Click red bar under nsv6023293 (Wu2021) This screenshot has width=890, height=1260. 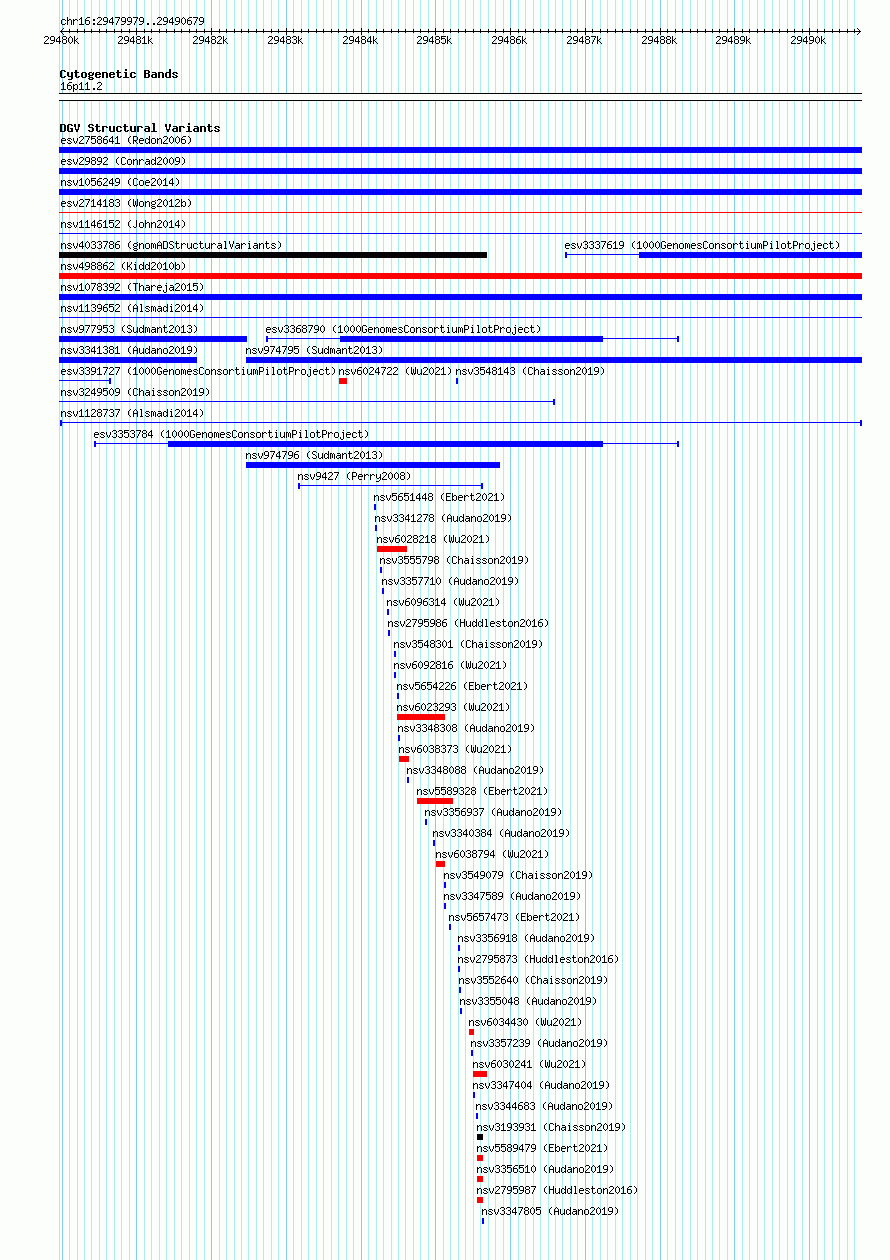click(x=421, y=717)
